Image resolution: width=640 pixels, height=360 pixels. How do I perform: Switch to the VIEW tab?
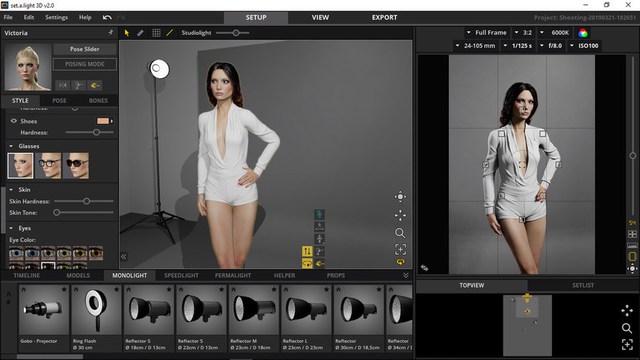(320, 18)
